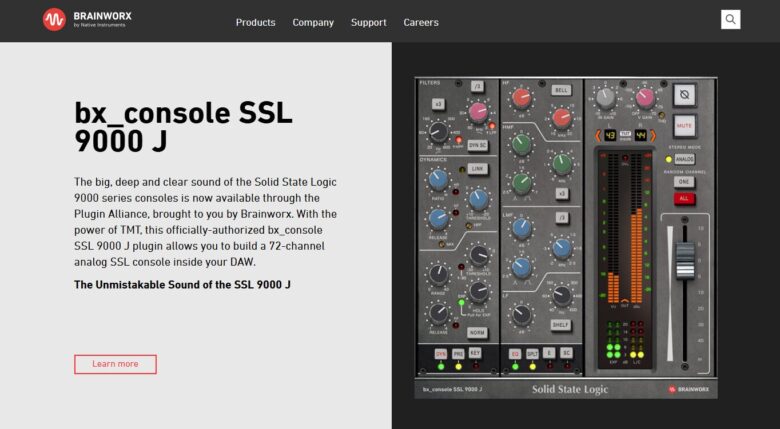Toggle the HF BELL switch

[x=560, y=90]
